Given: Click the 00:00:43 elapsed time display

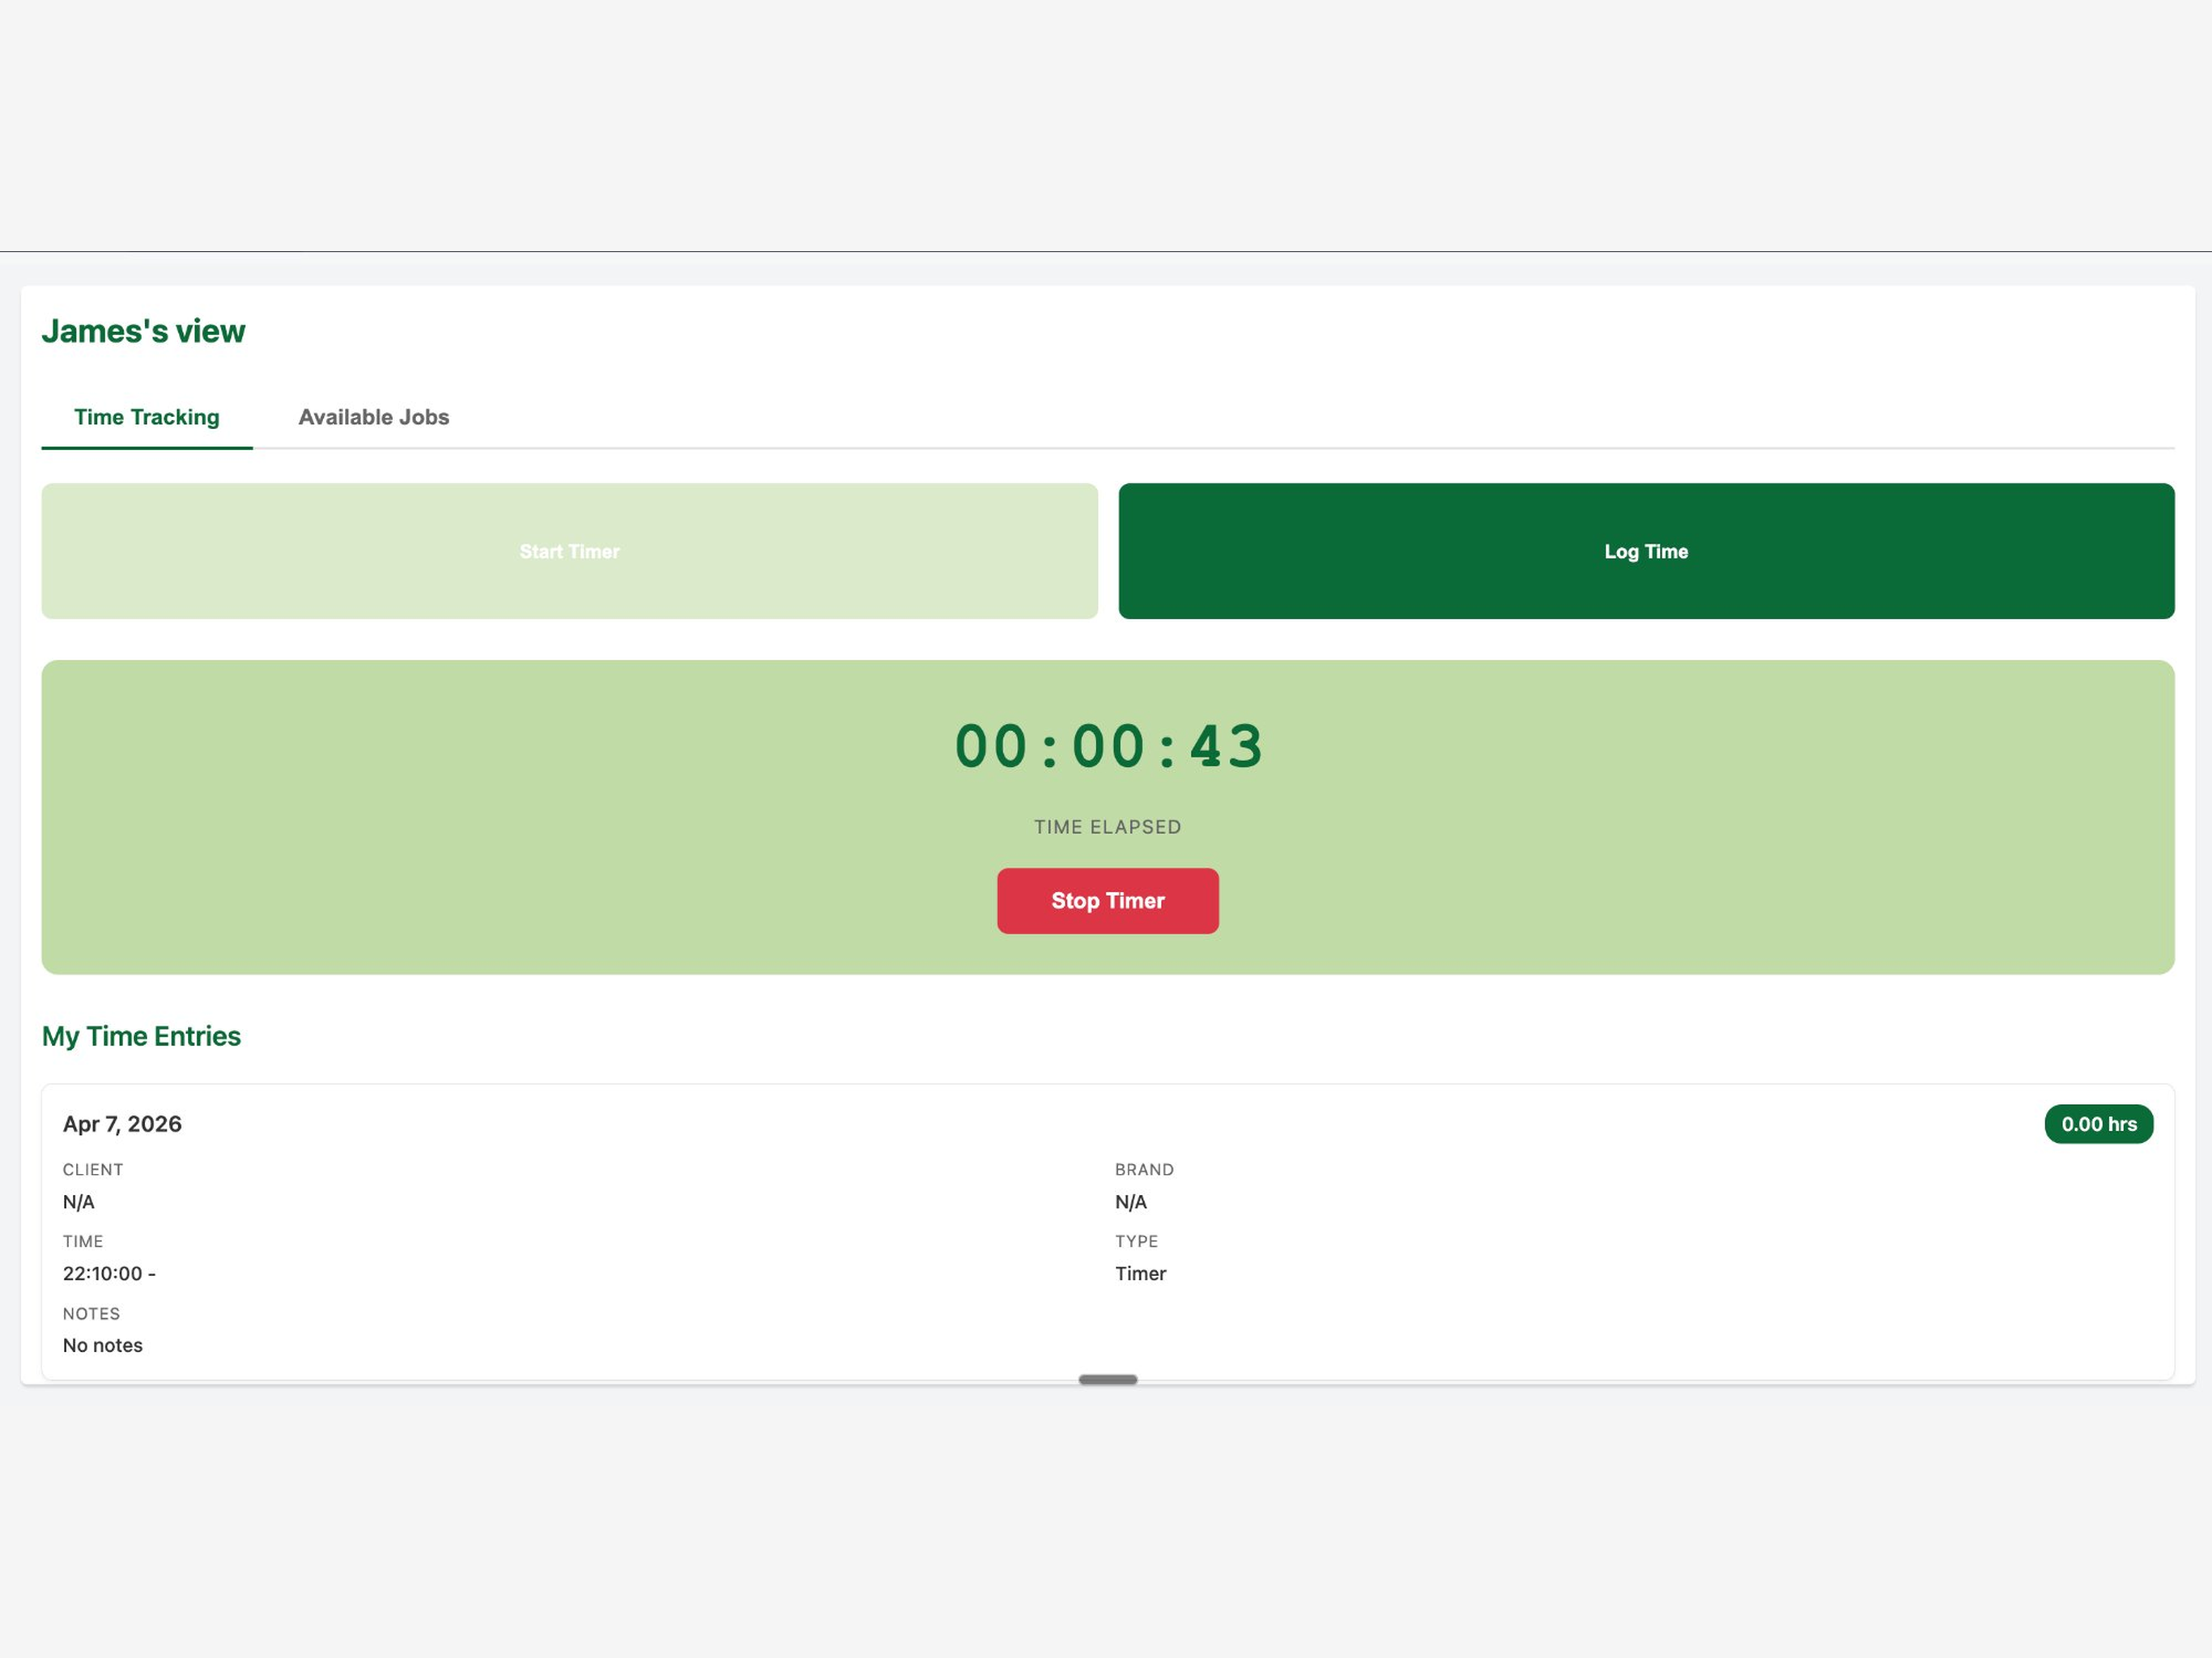Looking at the screenshot, I should pos(1108,747).
